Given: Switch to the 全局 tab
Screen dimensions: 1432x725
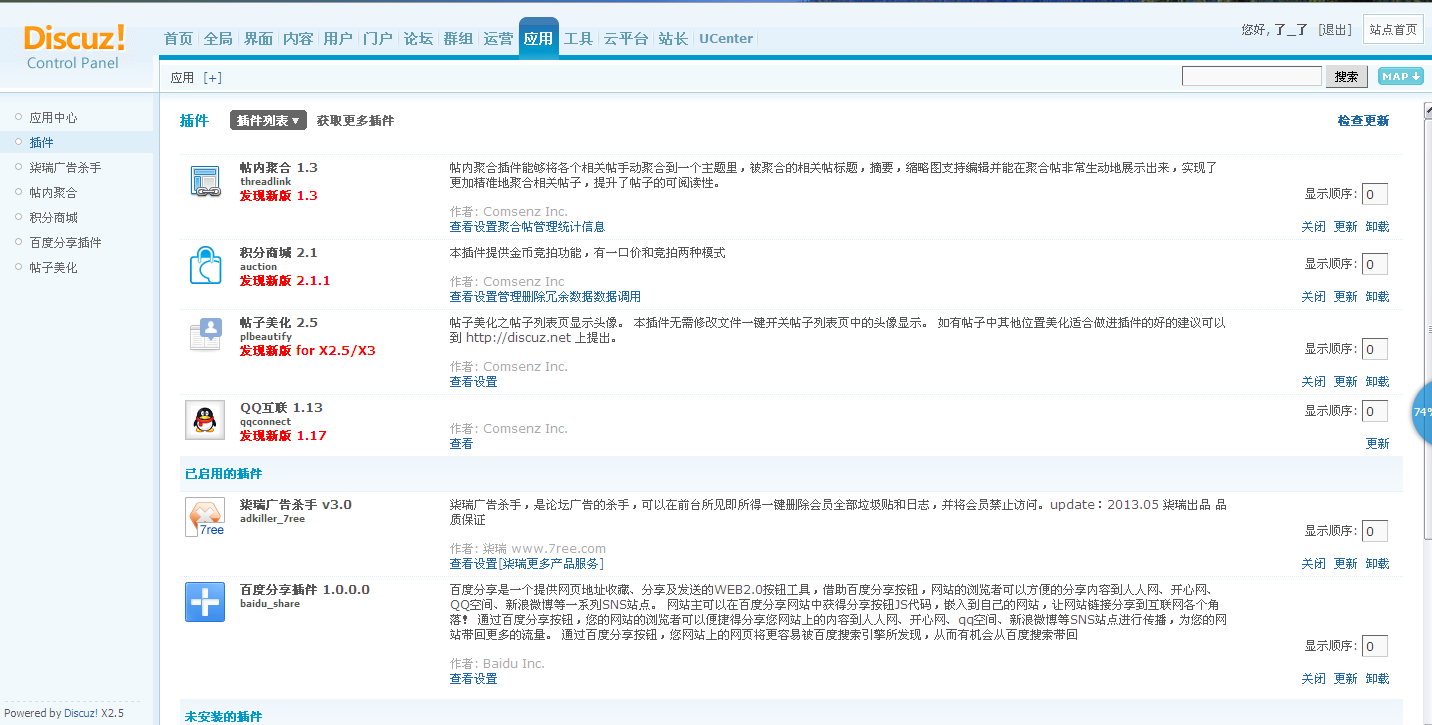Looking at the screenshot, I should [x=218, y=39].
